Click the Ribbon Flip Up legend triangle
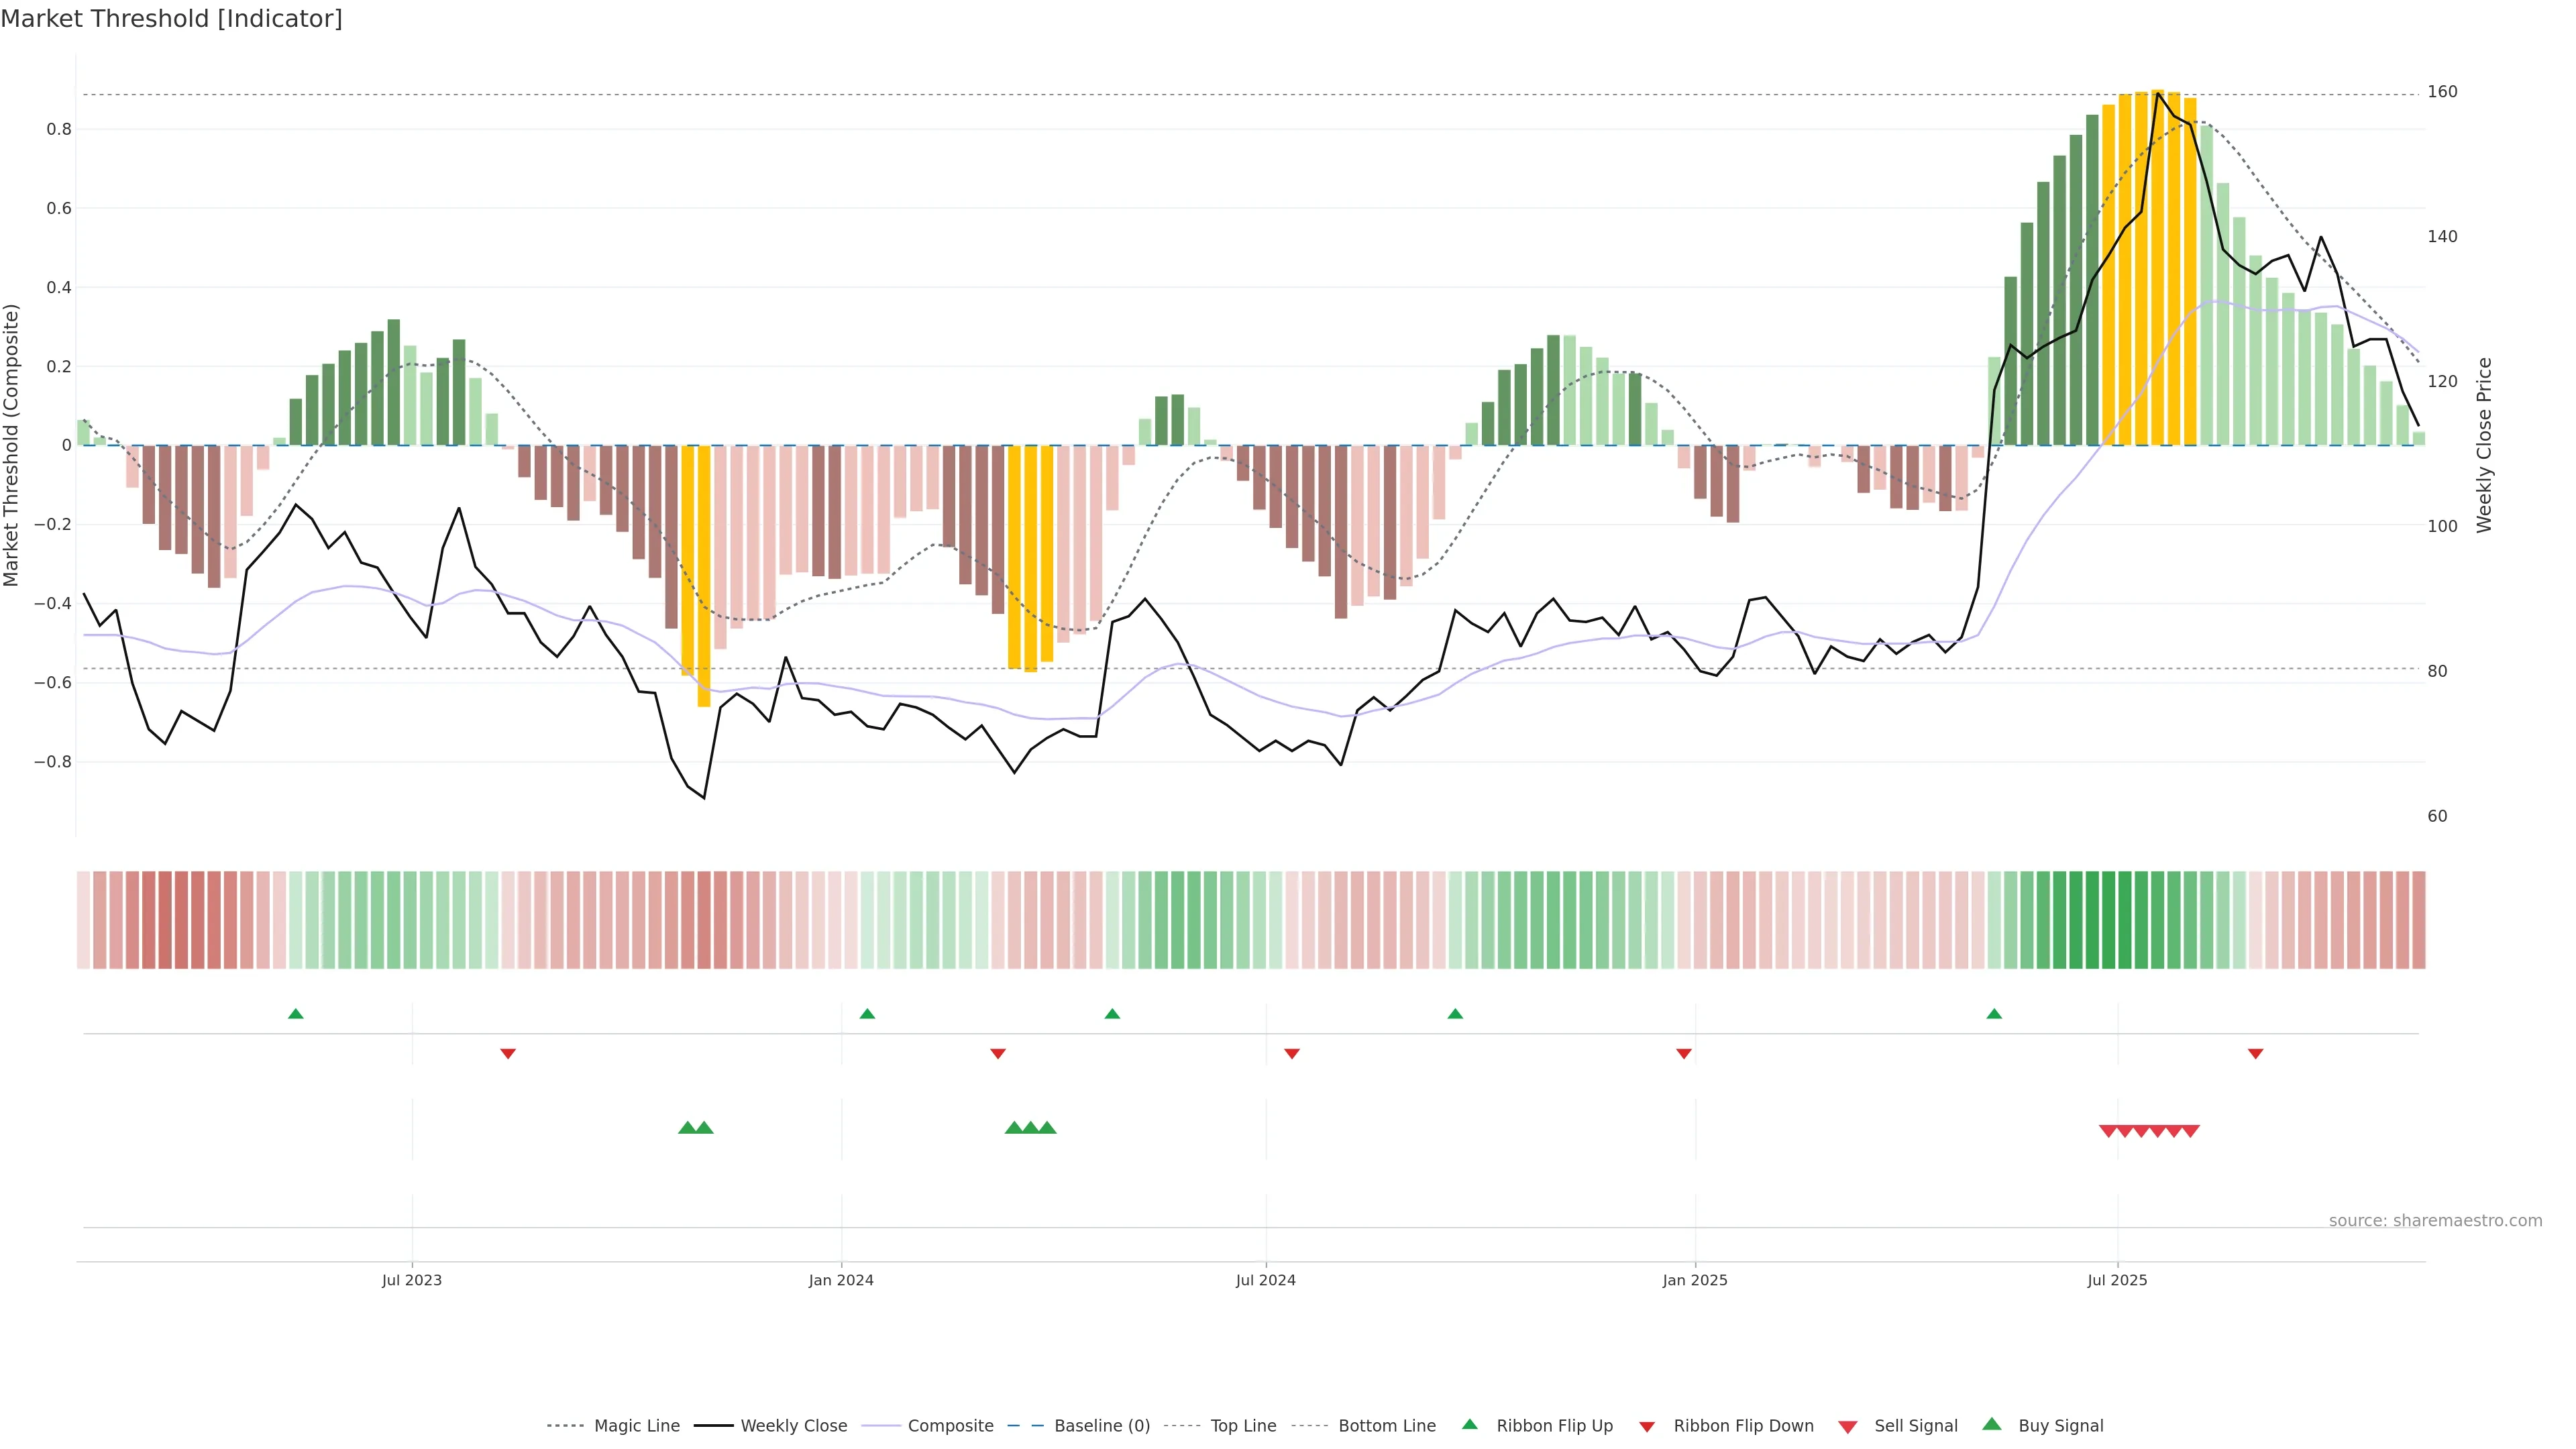 click(1469, 1424)
